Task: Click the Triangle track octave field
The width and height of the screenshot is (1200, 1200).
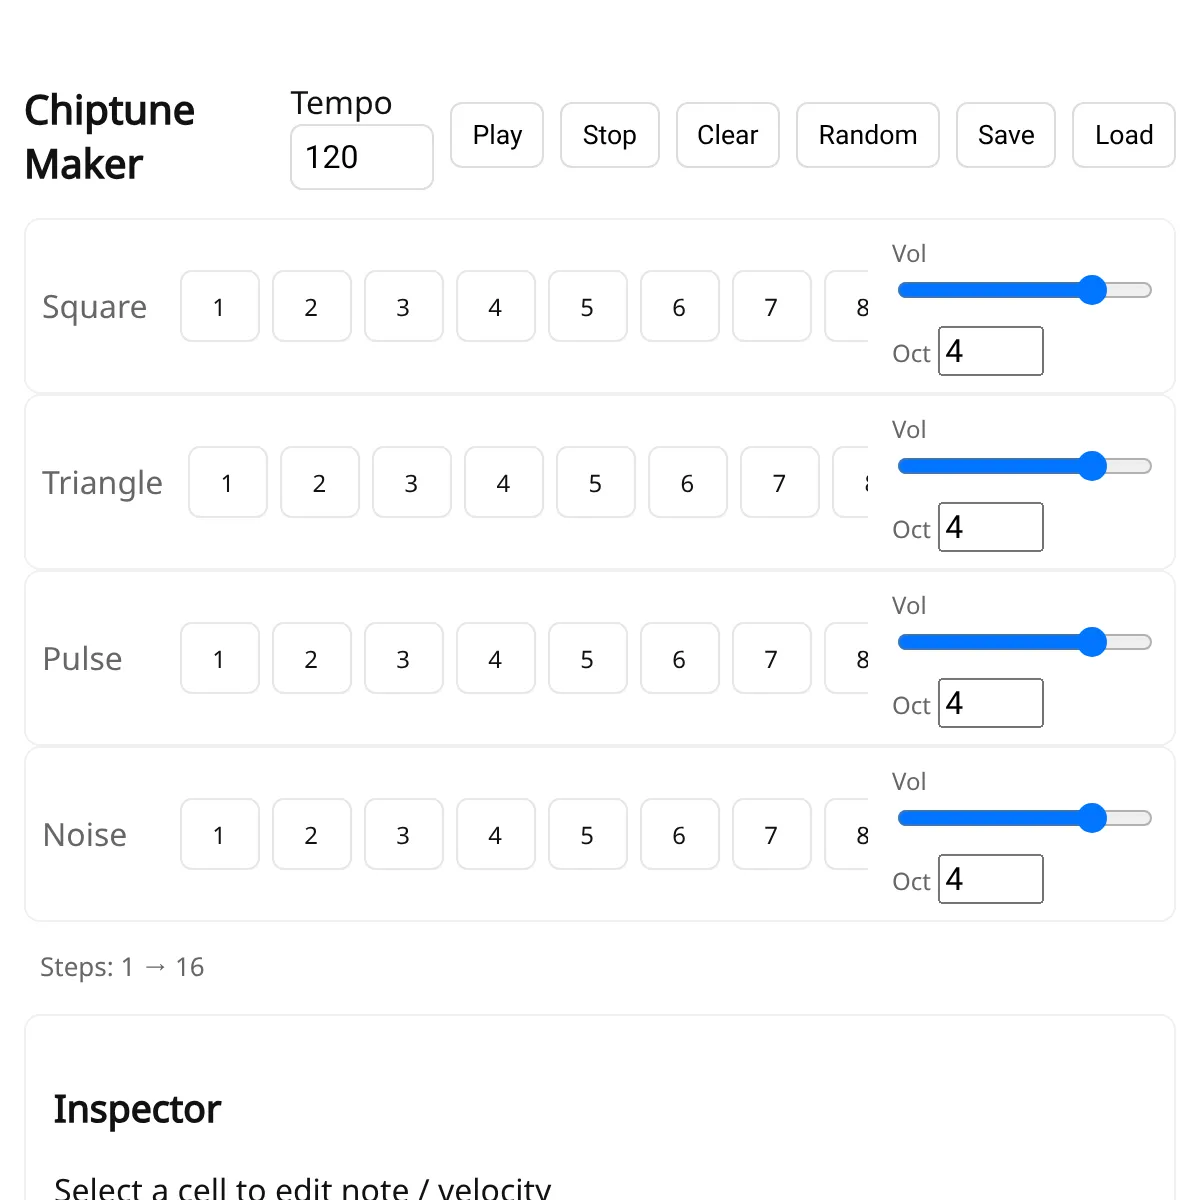Action: coord(990,527)
